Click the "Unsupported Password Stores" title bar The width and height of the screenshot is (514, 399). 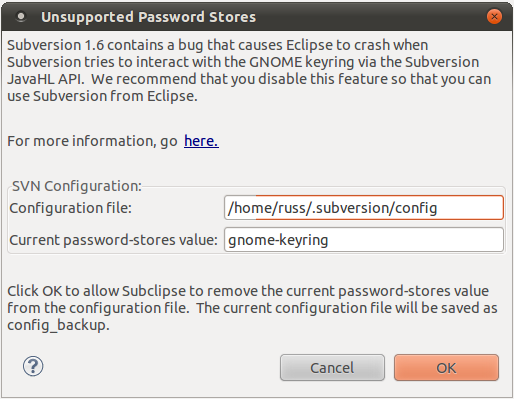[148, 17]
